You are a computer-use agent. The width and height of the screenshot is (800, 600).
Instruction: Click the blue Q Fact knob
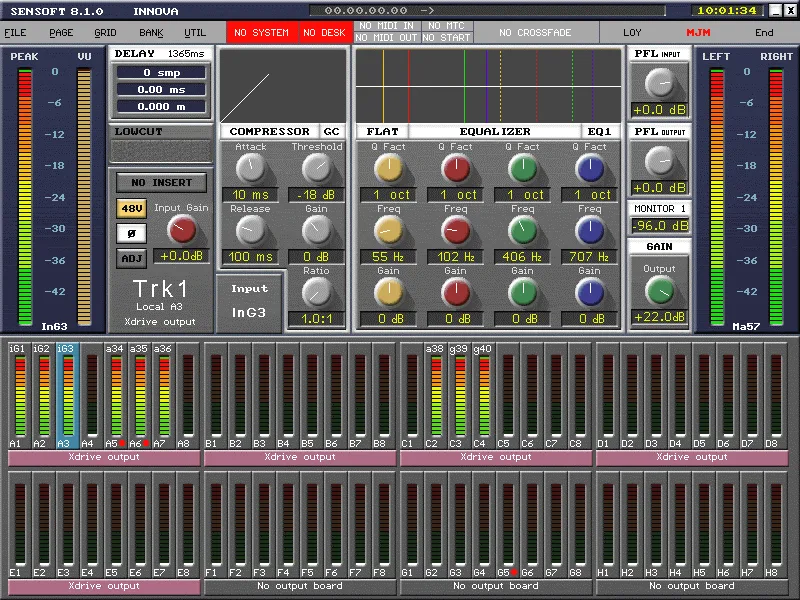[x=590, y=168]
